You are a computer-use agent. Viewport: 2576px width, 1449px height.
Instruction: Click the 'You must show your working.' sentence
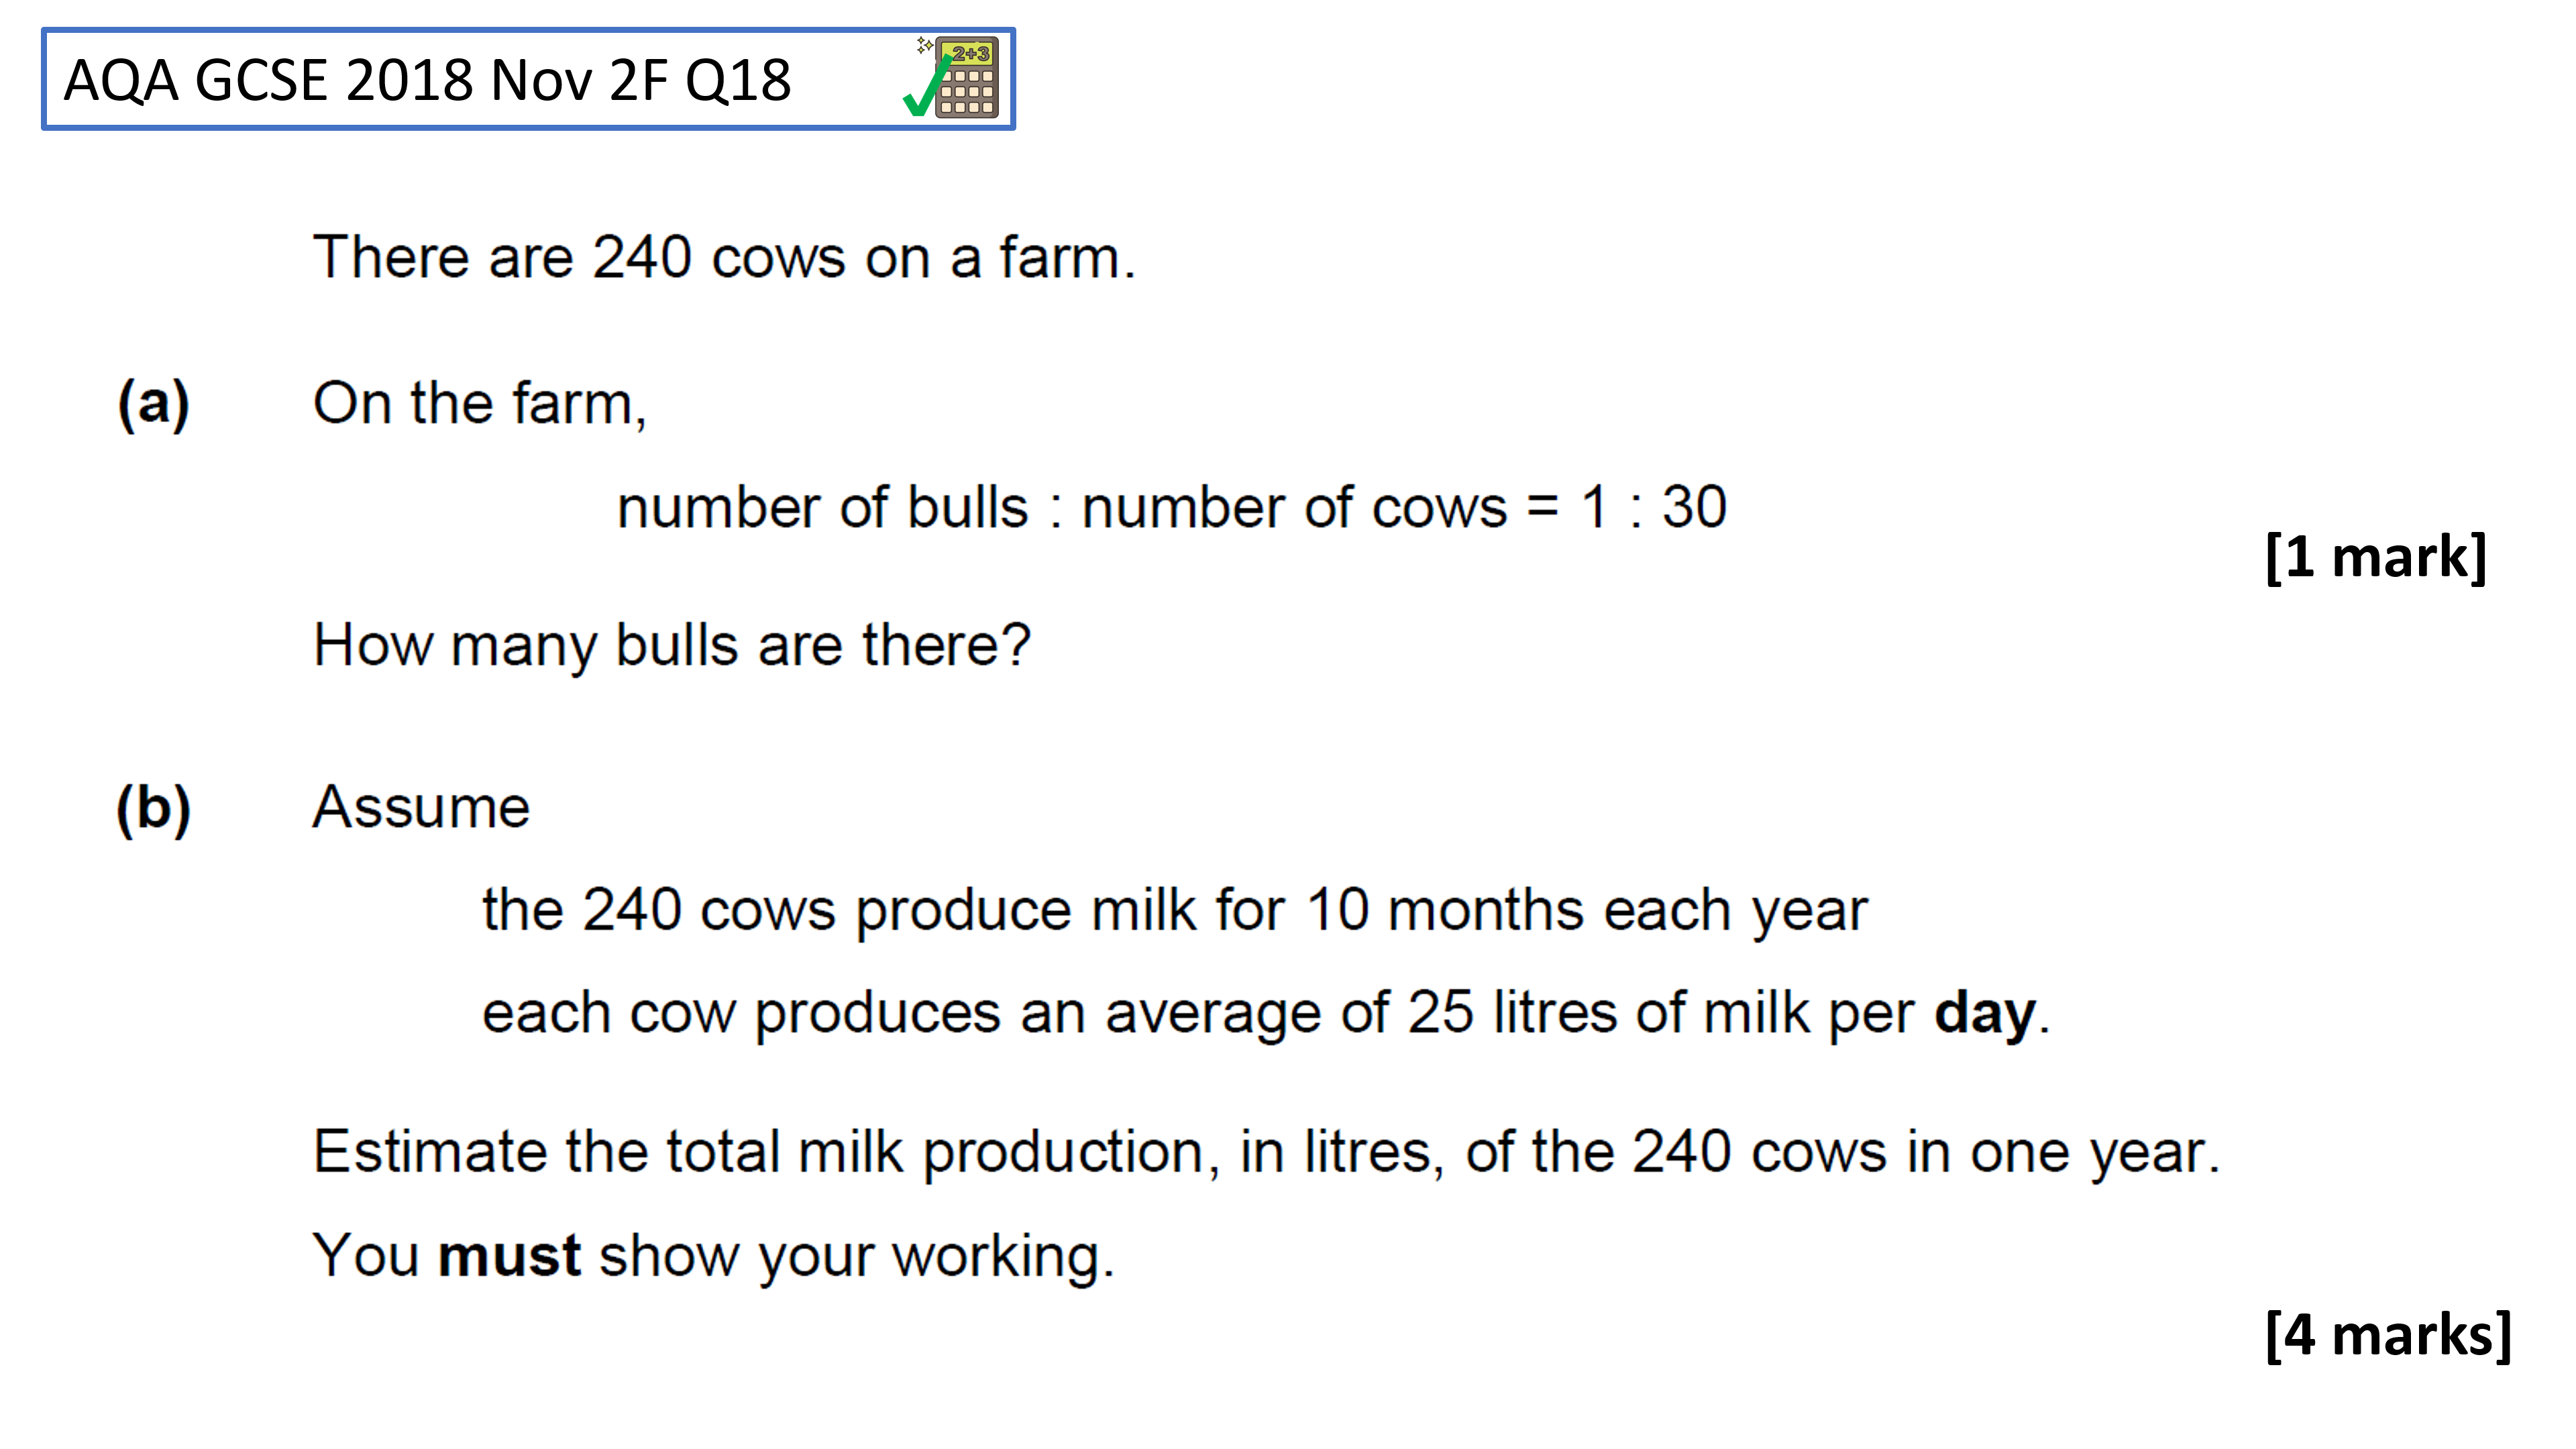pyautogui.click(x=713, y=1256)
